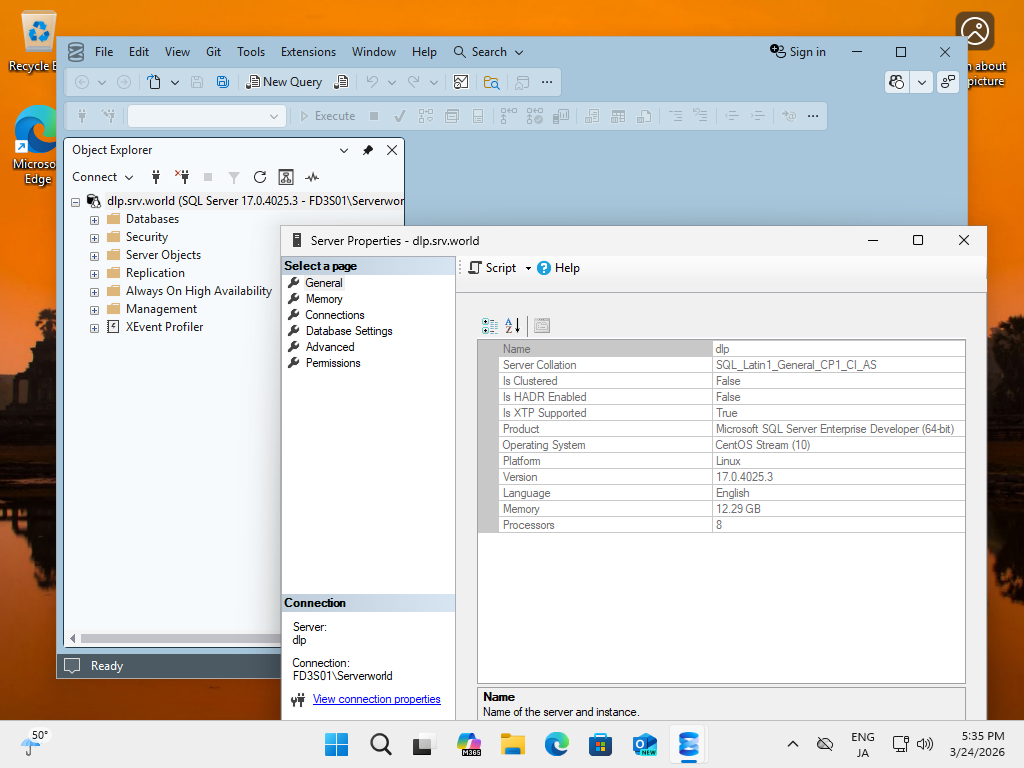Select the Permissions page

pos(333,363)
